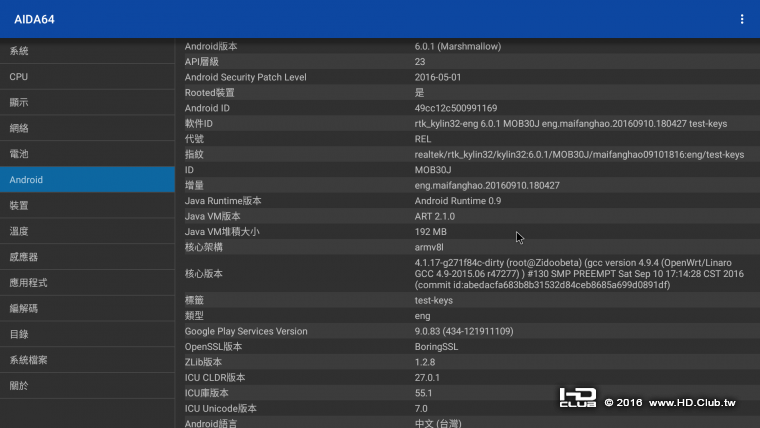Select the 系統 sidebar item
This screenshot has height=428, width=760.
tap(87, 51)
